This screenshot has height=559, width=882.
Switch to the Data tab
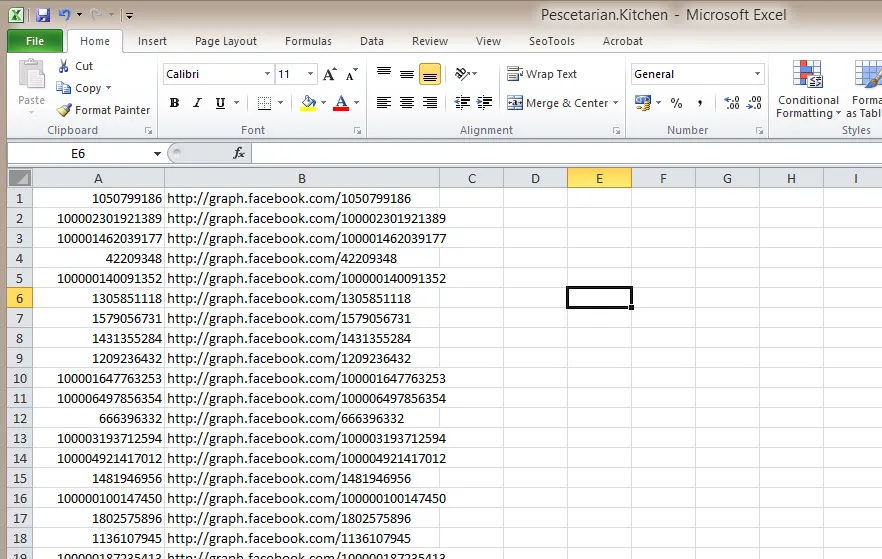coord(372,41)
